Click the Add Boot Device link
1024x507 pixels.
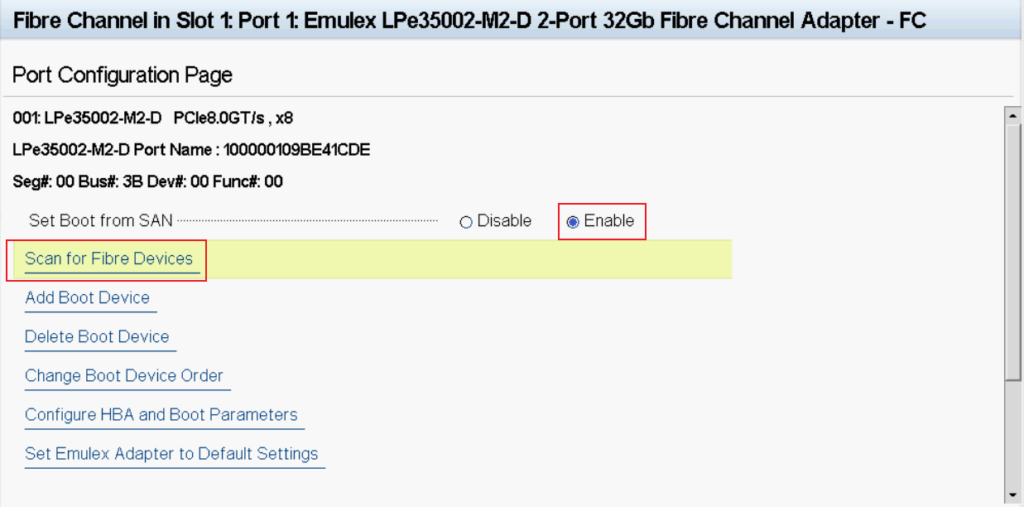(87, 298)
